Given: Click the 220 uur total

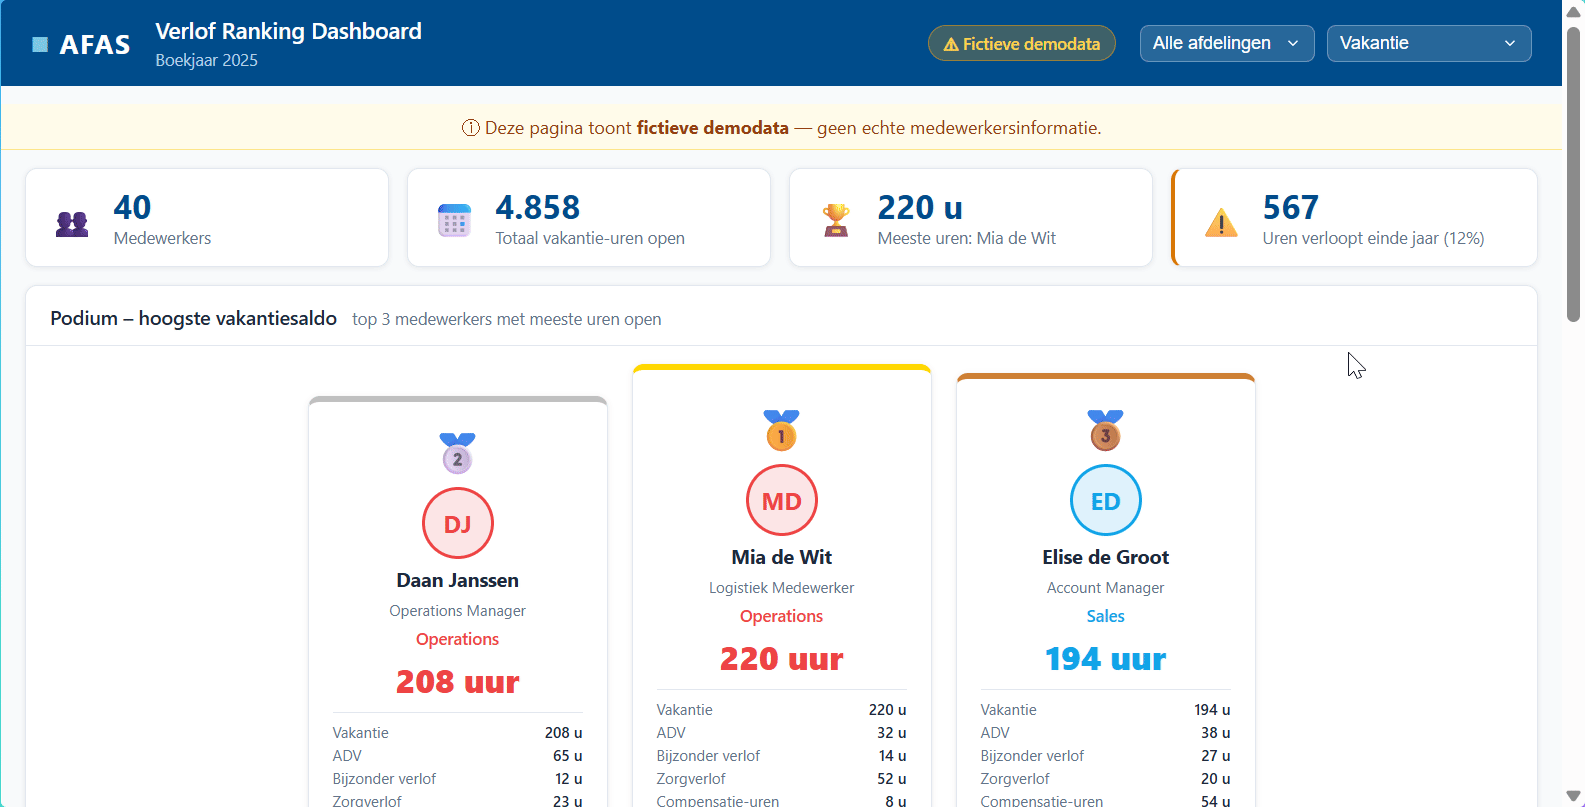Looking at the screenshot, I should [782, 659].
